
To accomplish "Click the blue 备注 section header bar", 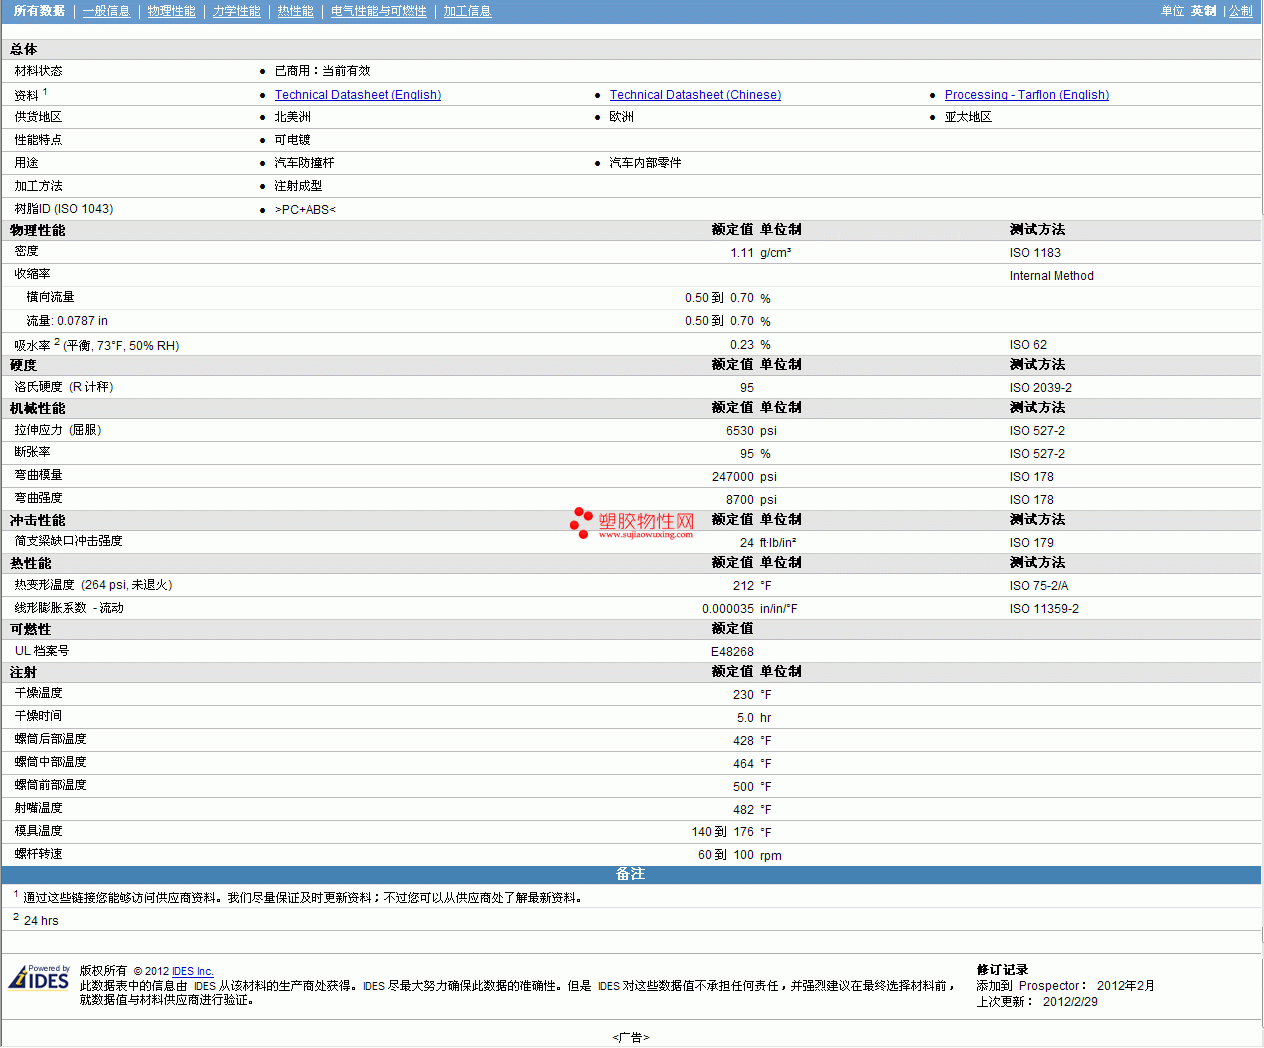I will [630, 874].
